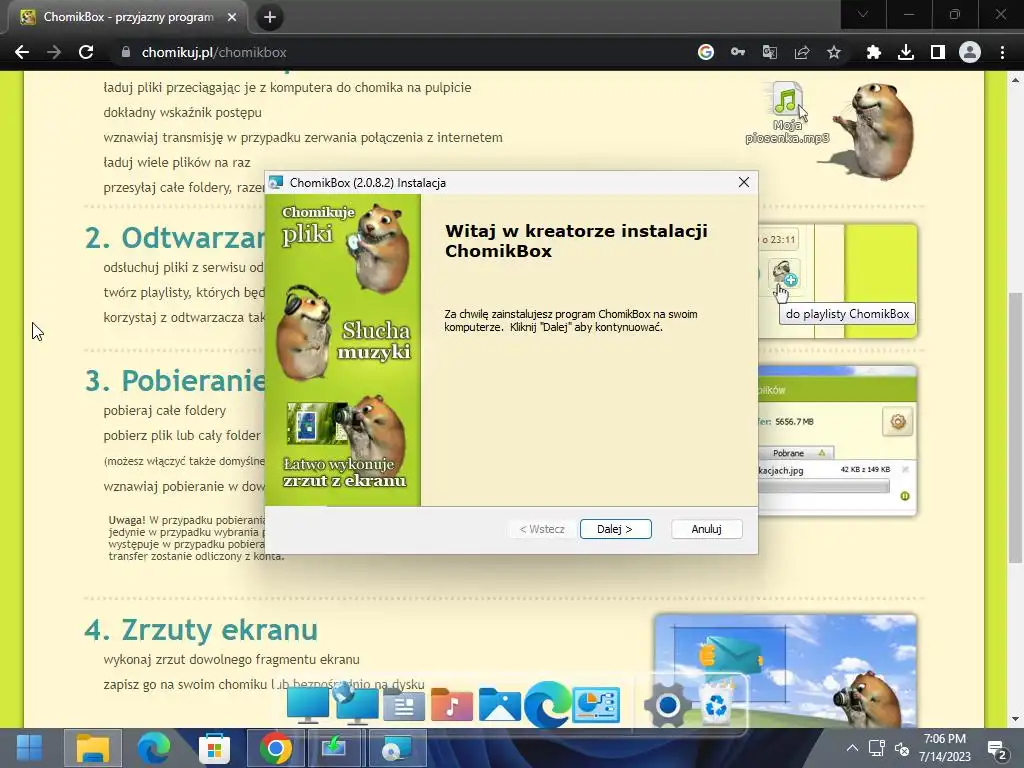Click the text 'dokładny wskaźnik postępu'
Viewport: 1024px width, 768px height.
182,112
